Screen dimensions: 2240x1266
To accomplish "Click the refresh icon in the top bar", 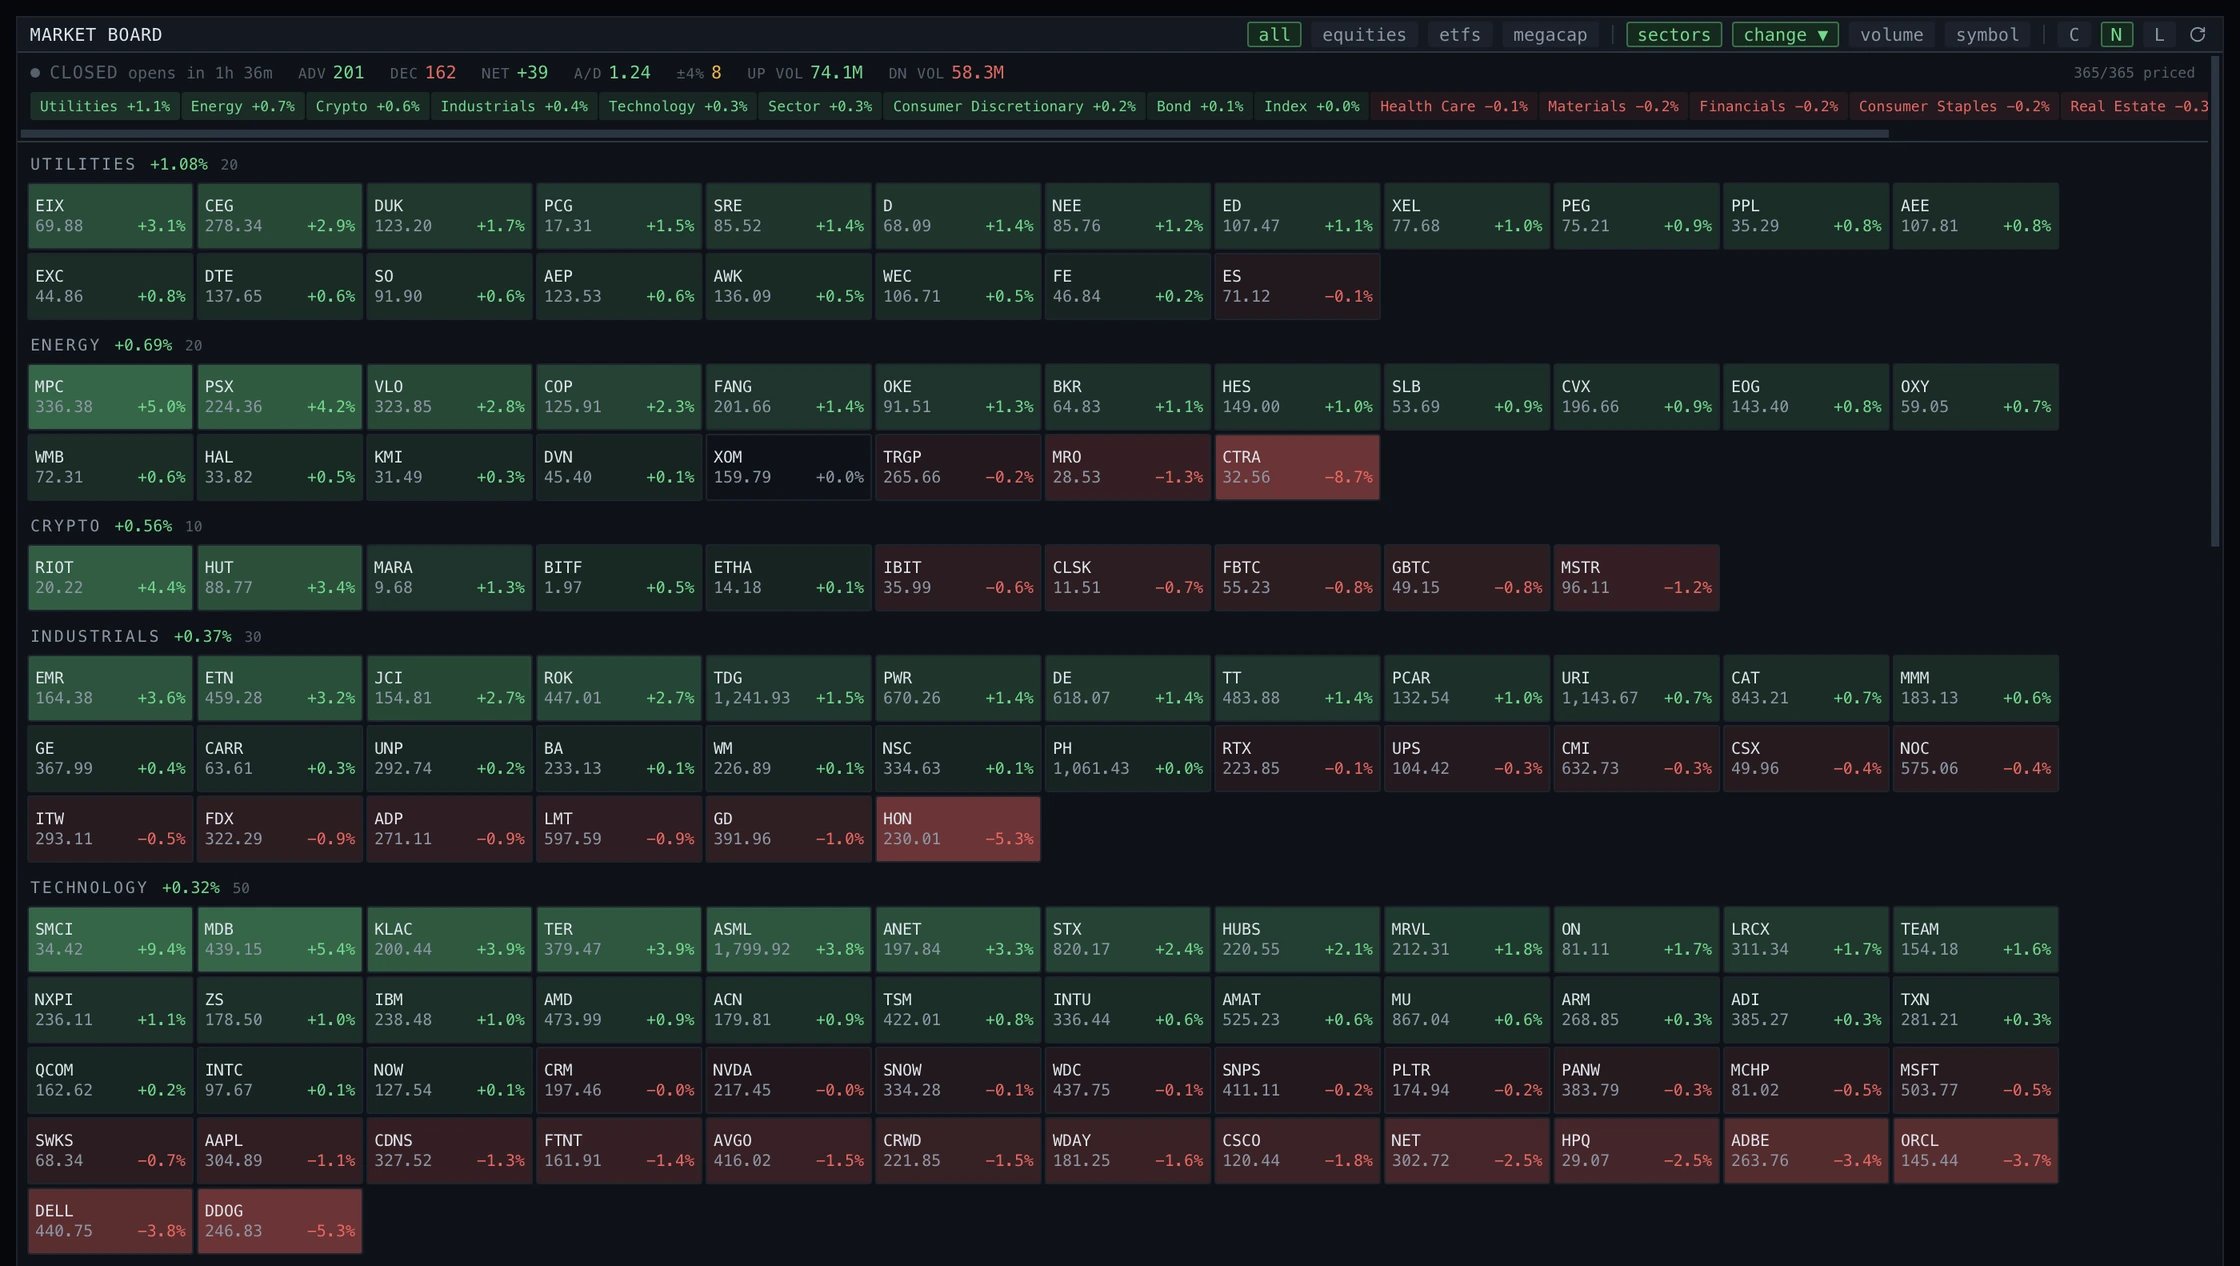I will click(2197, 35).
